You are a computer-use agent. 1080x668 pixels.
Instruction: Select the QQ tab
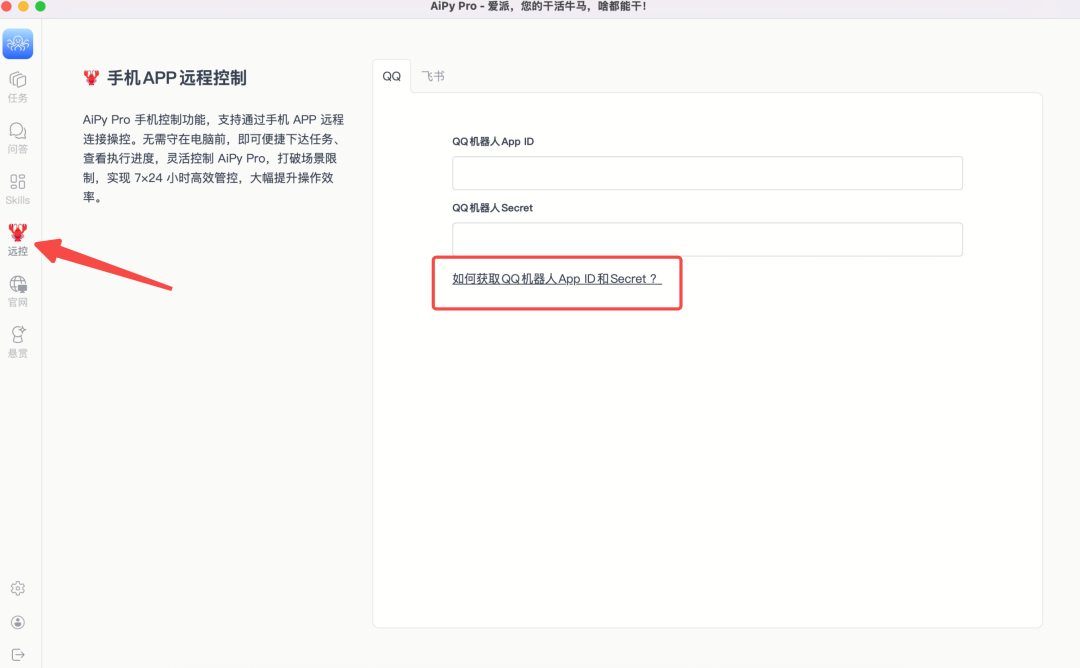click(x=391, y=75)
